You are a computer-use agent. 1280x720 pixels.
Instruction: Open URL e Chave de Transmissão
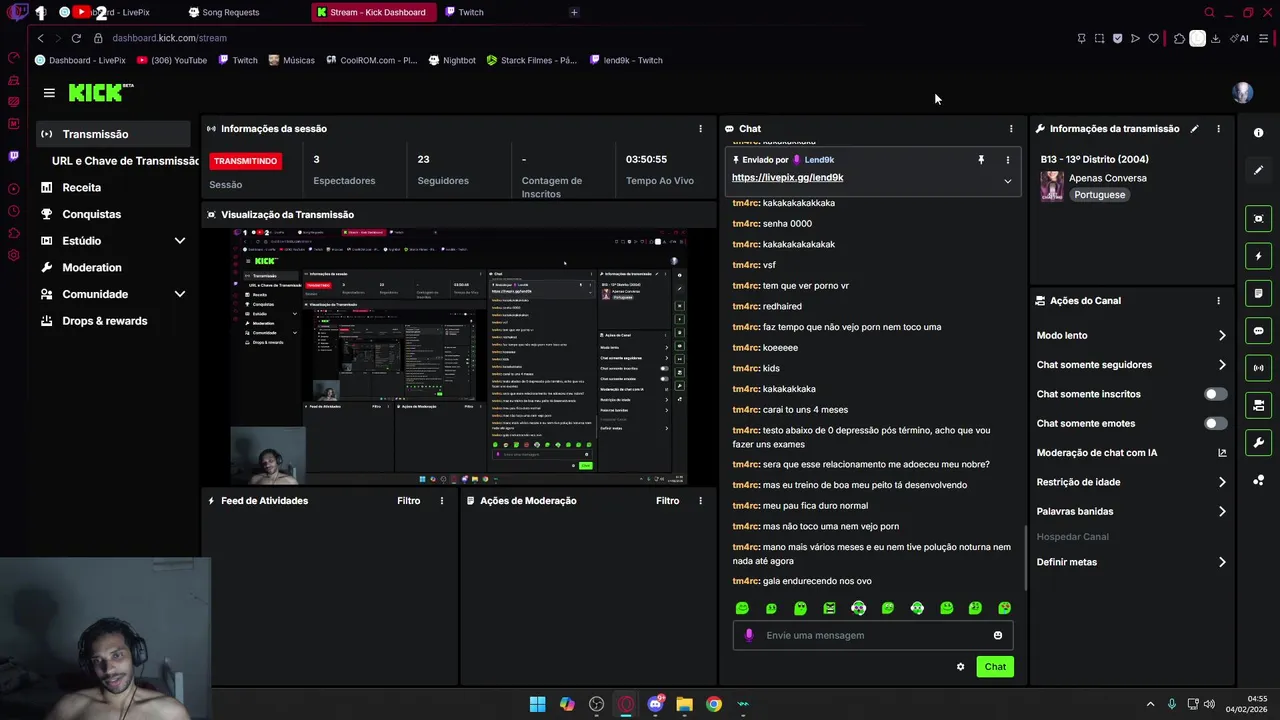tap(125, 161)
